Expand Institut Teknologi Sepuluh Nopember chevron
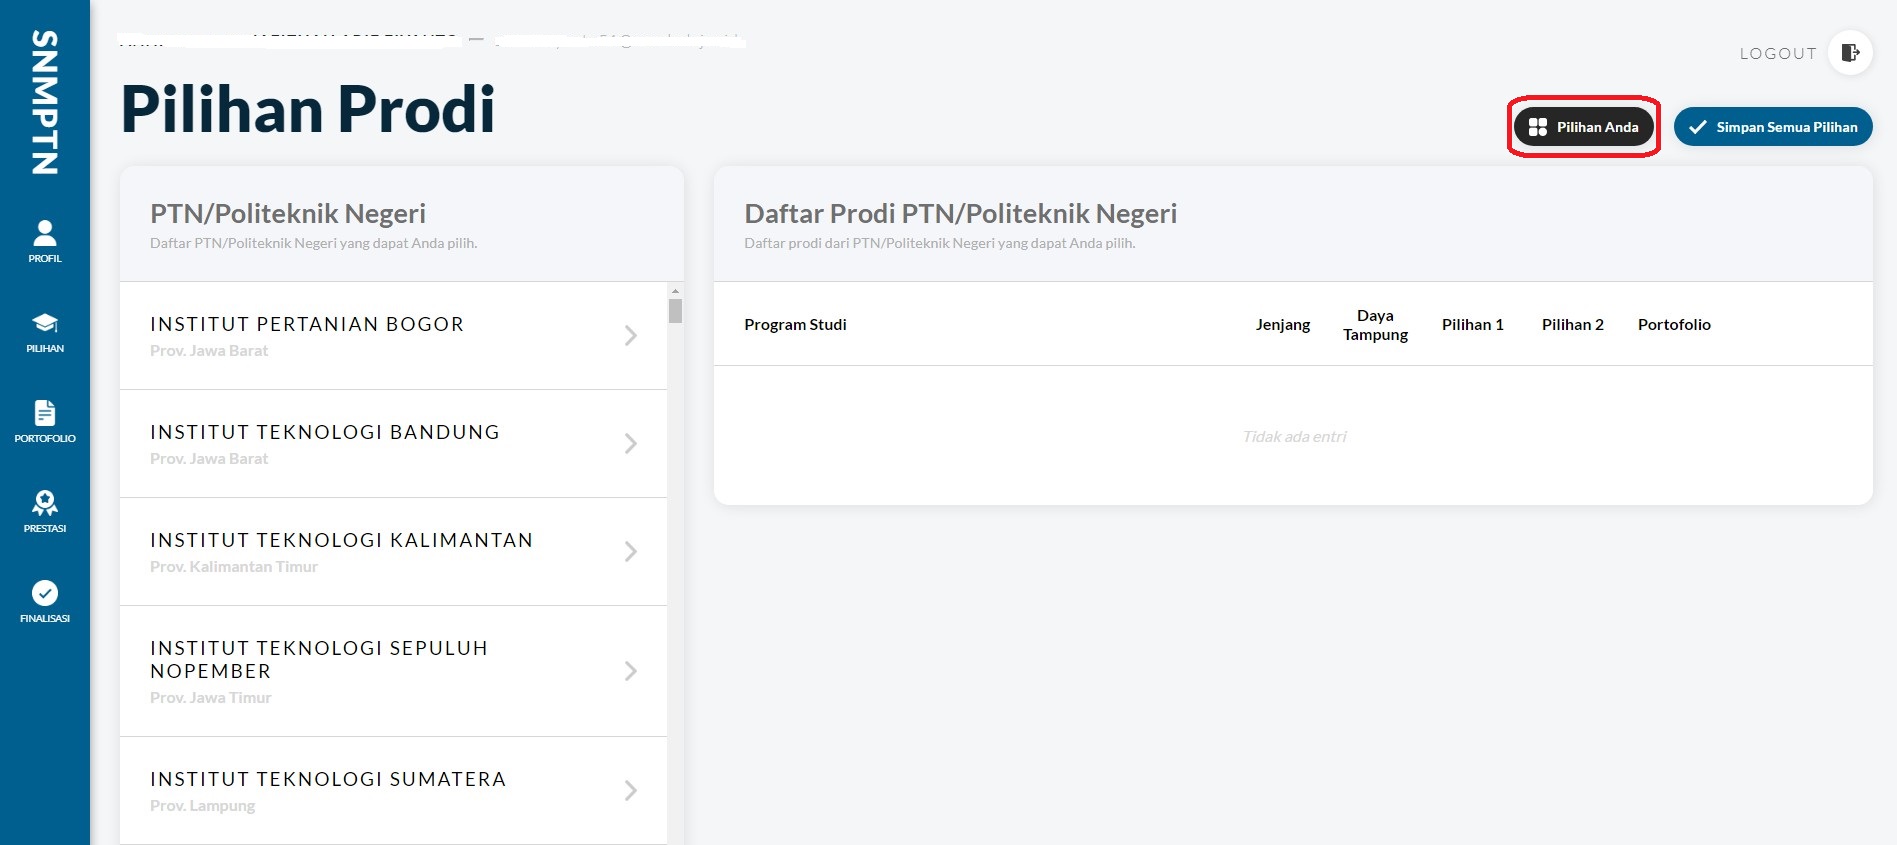 click(x=631, y=671)
